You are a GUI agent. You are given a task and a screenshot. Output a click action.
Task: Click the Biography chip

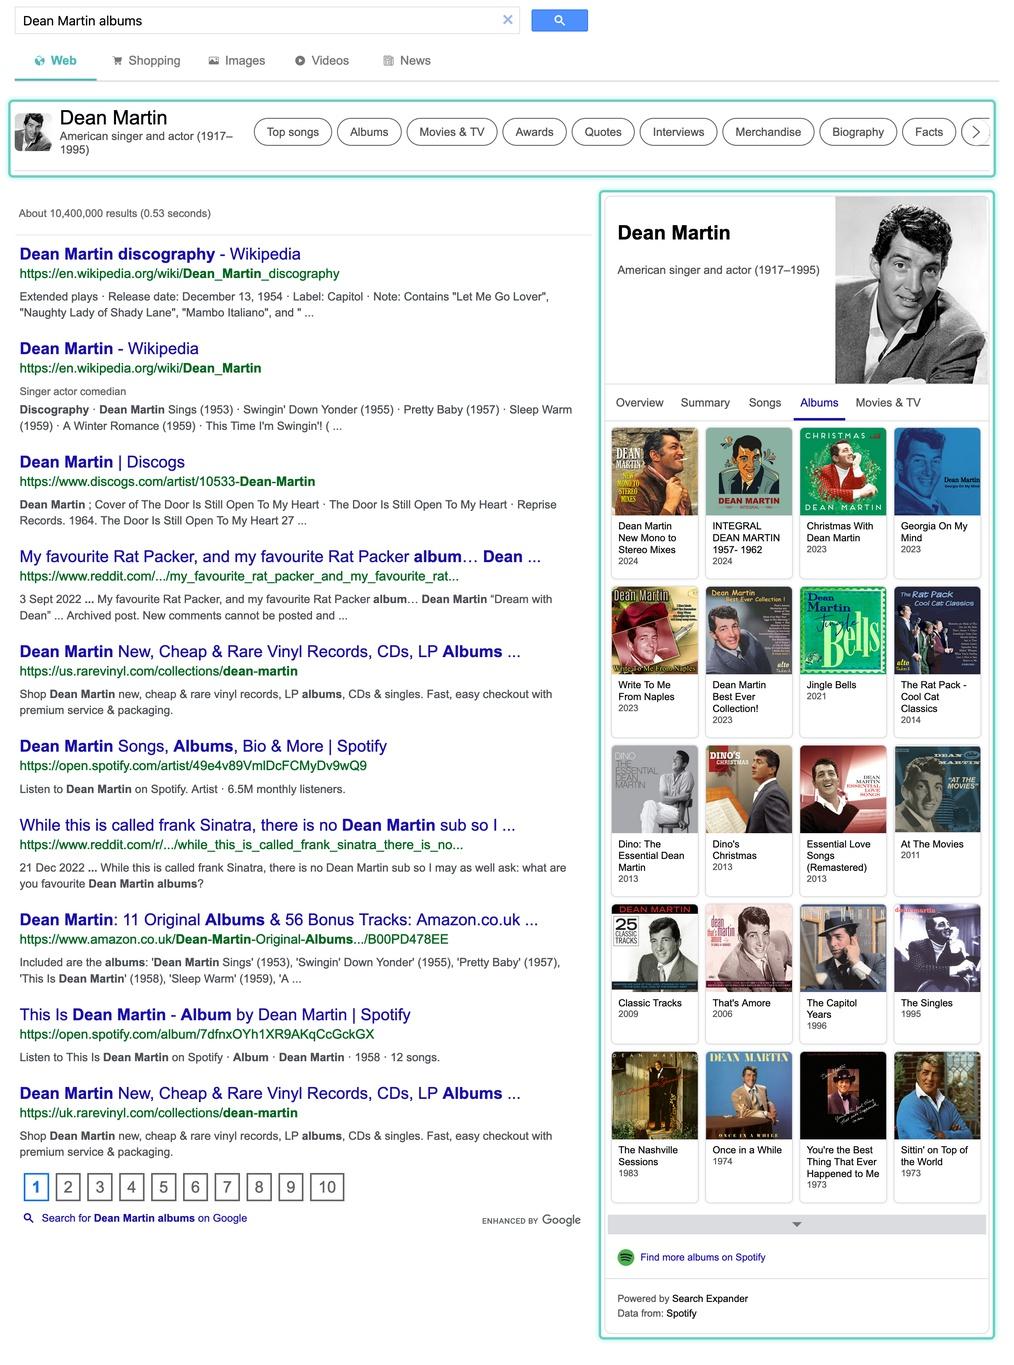pos(858,132)
